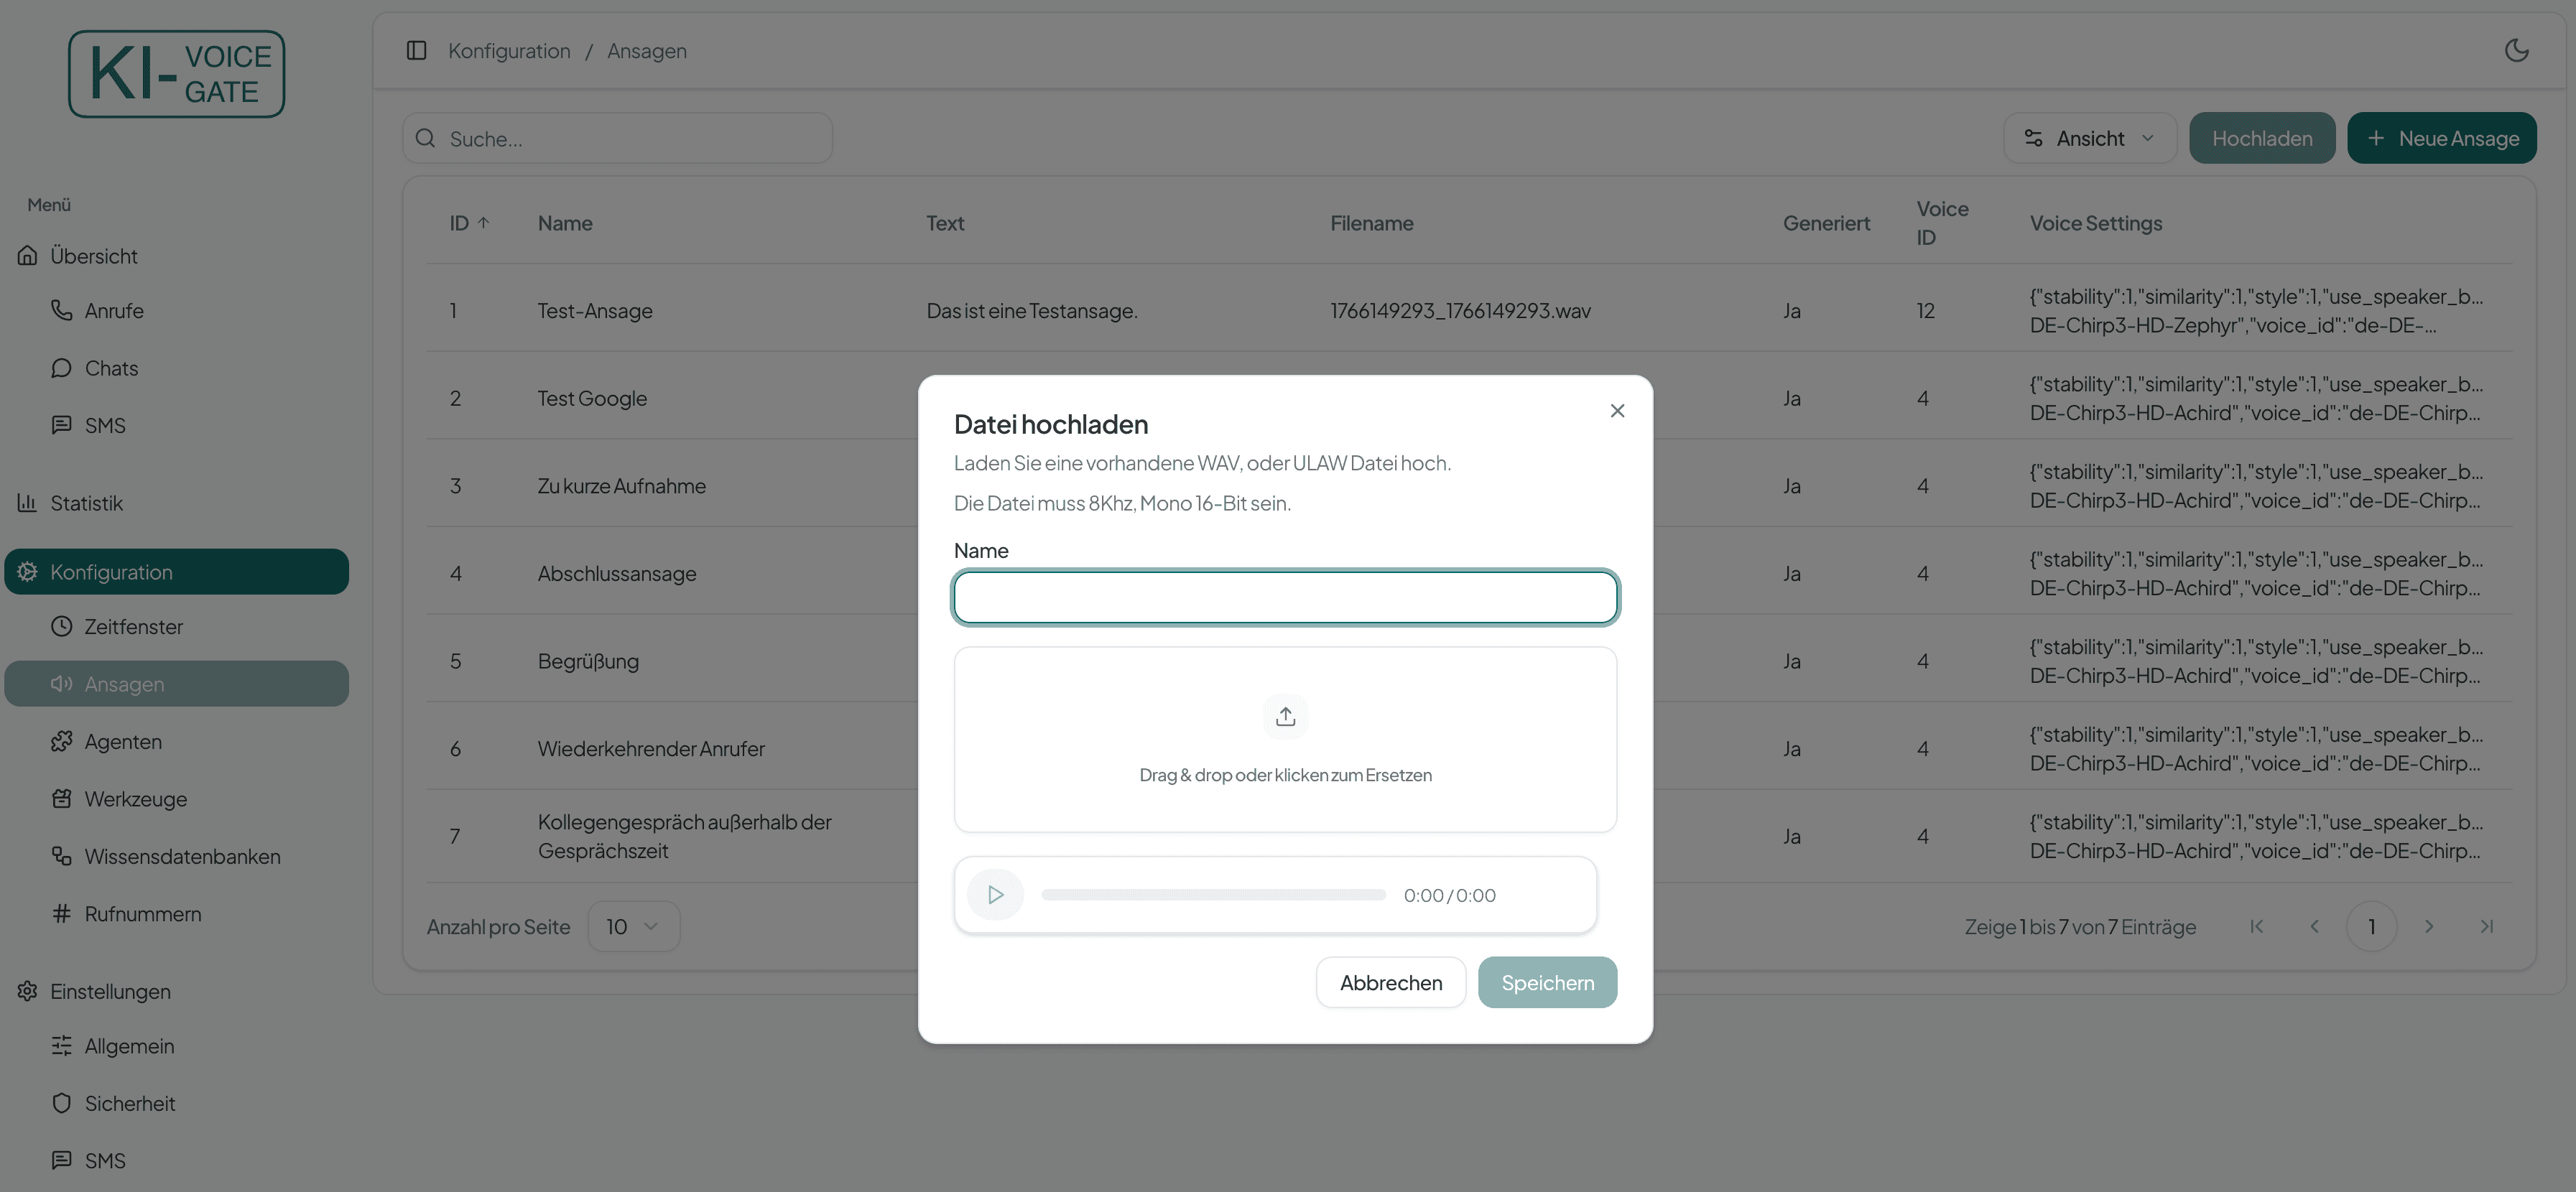Collapse the sidebar panel icon
This screenshot has height=1192, width=2576.
[417, 50]
